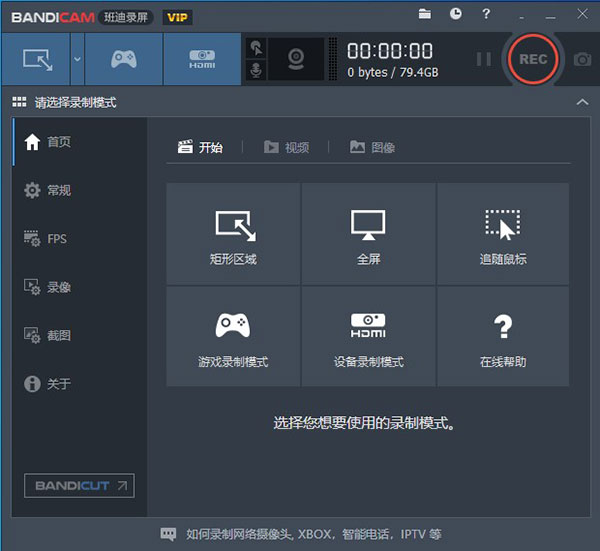Choose 设备录制模式 tile
This screenshot has width=600, height=551.
pyautogui.click(x=368, y=336)
